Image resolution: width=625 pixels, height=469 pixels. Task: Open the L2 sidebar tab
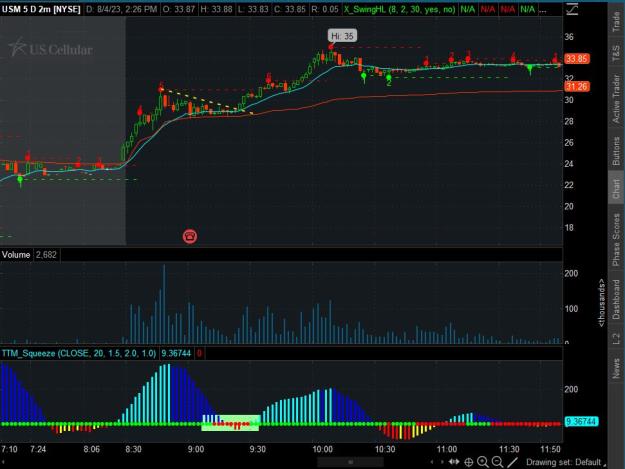[616, 339]
